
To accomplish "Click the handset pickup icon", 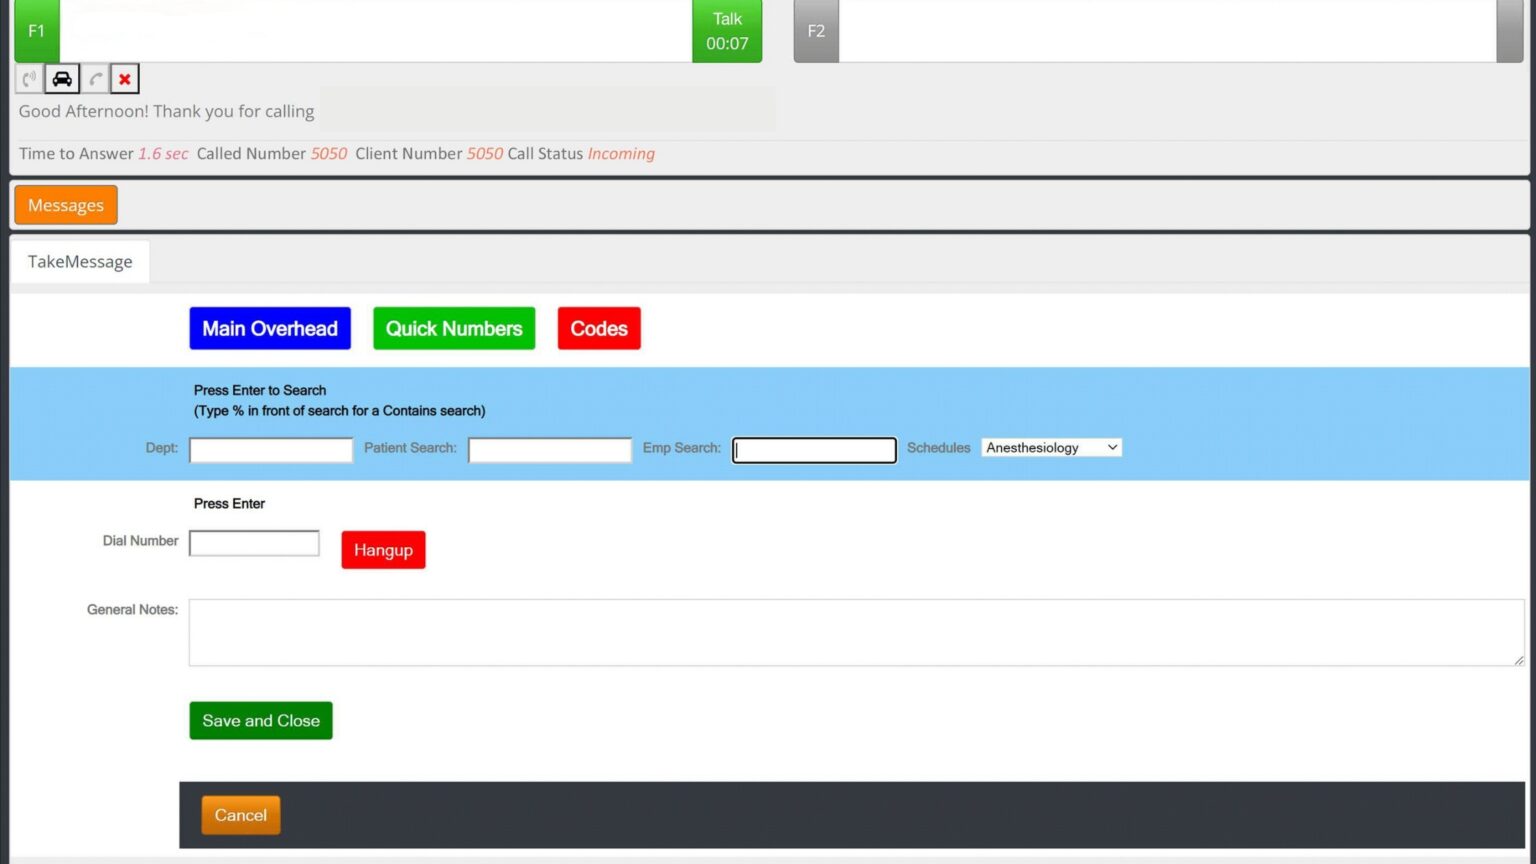I will [x=95, y=78].
